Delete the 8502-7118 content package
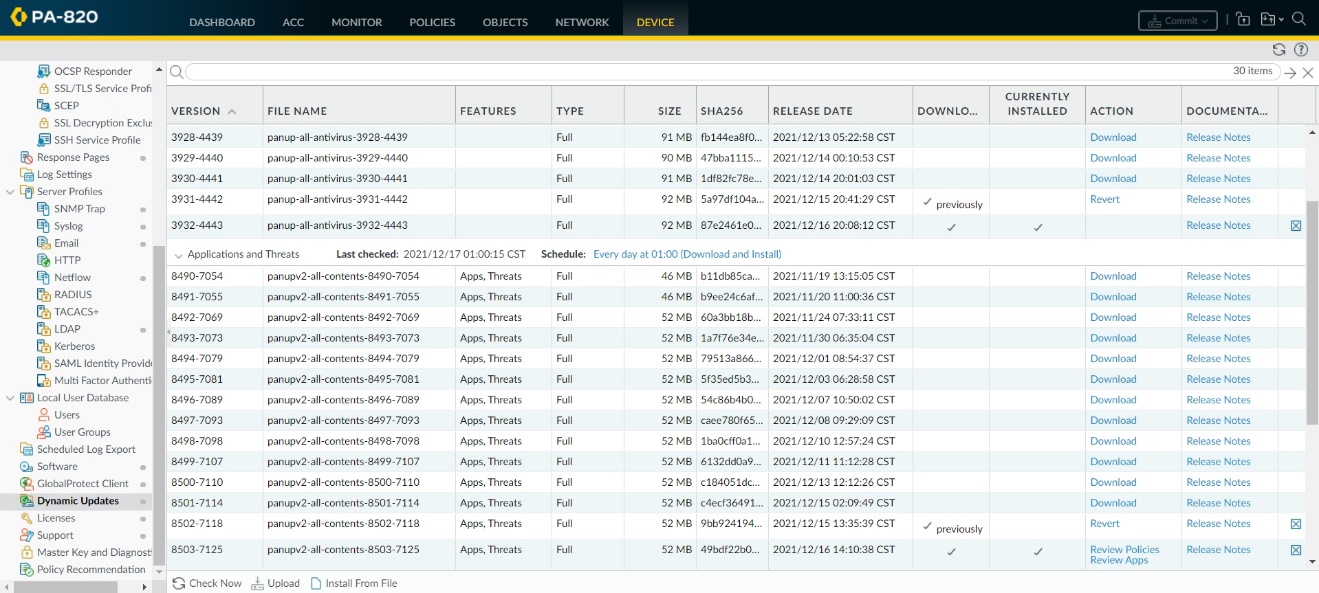 tap(1296, 524)
